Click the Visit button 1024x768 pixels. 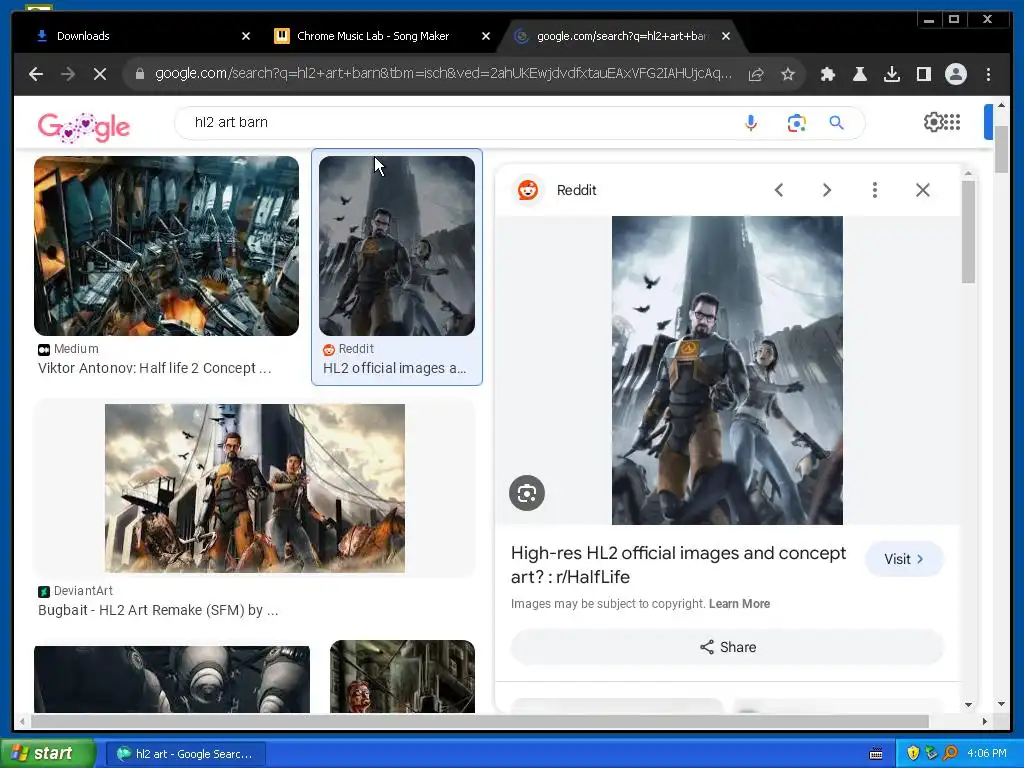904,559
